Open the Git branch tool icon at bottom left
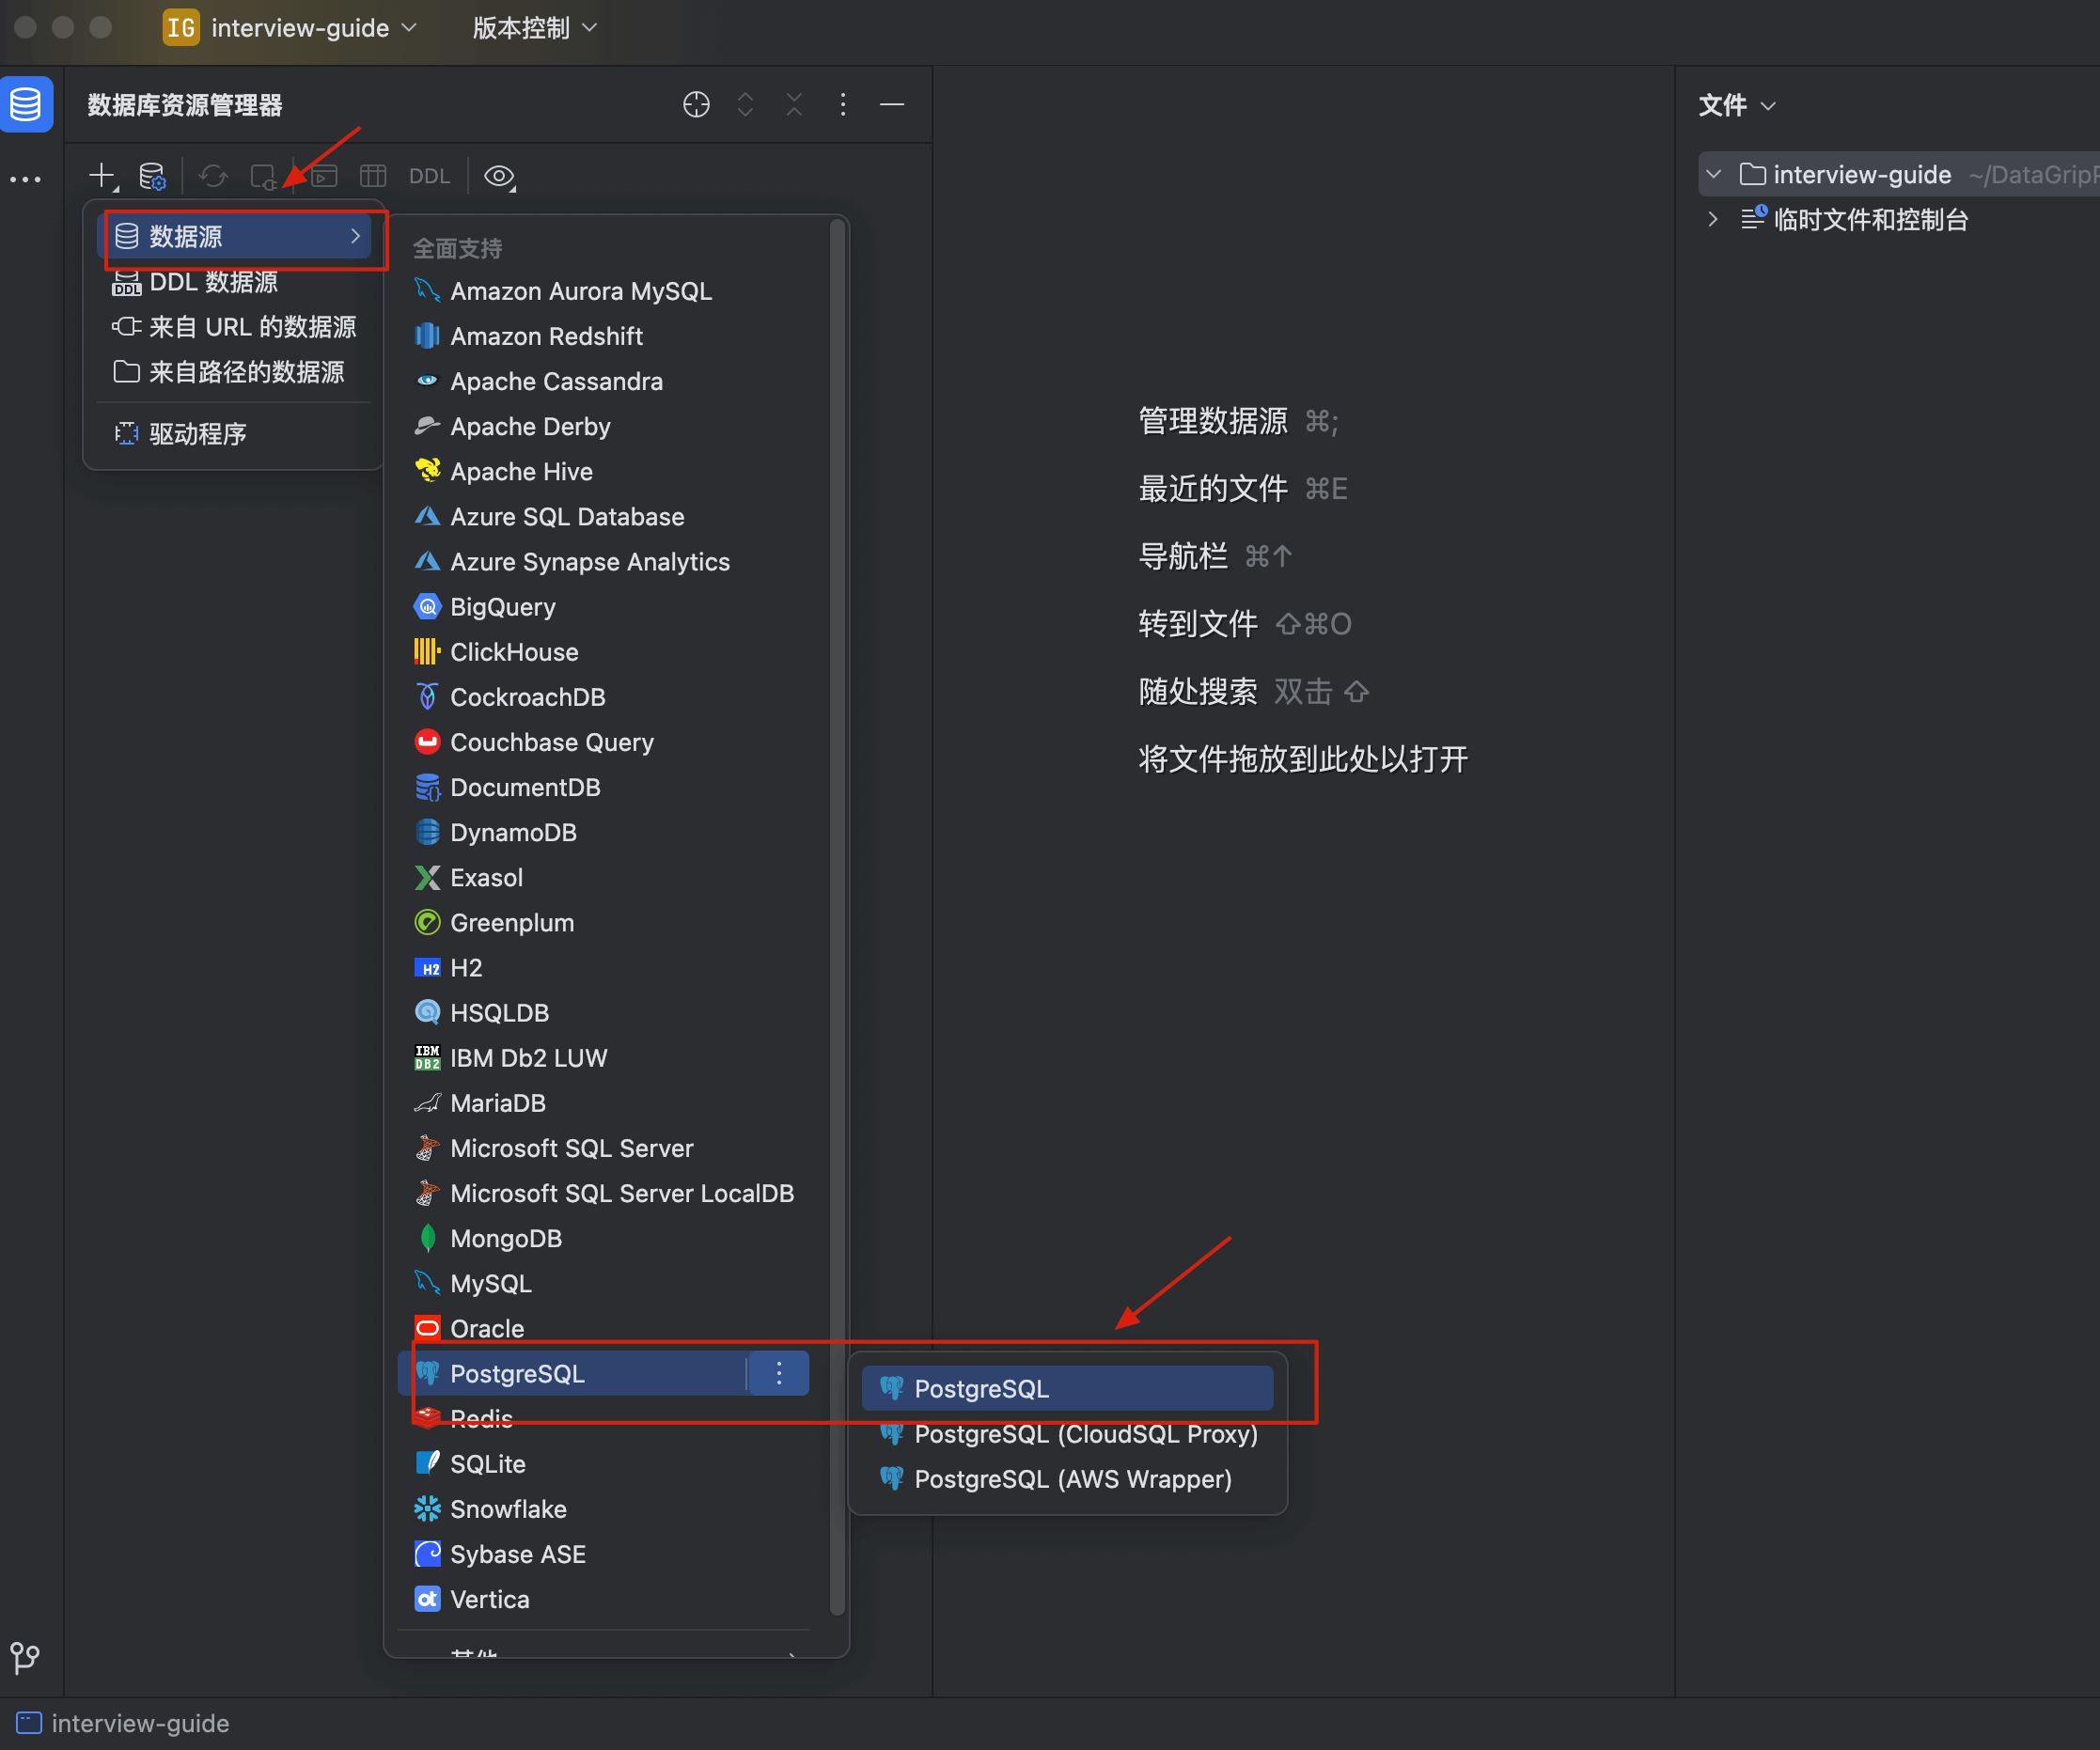The width and height of the screenshot is (2100, 1750). point(25,1658)
